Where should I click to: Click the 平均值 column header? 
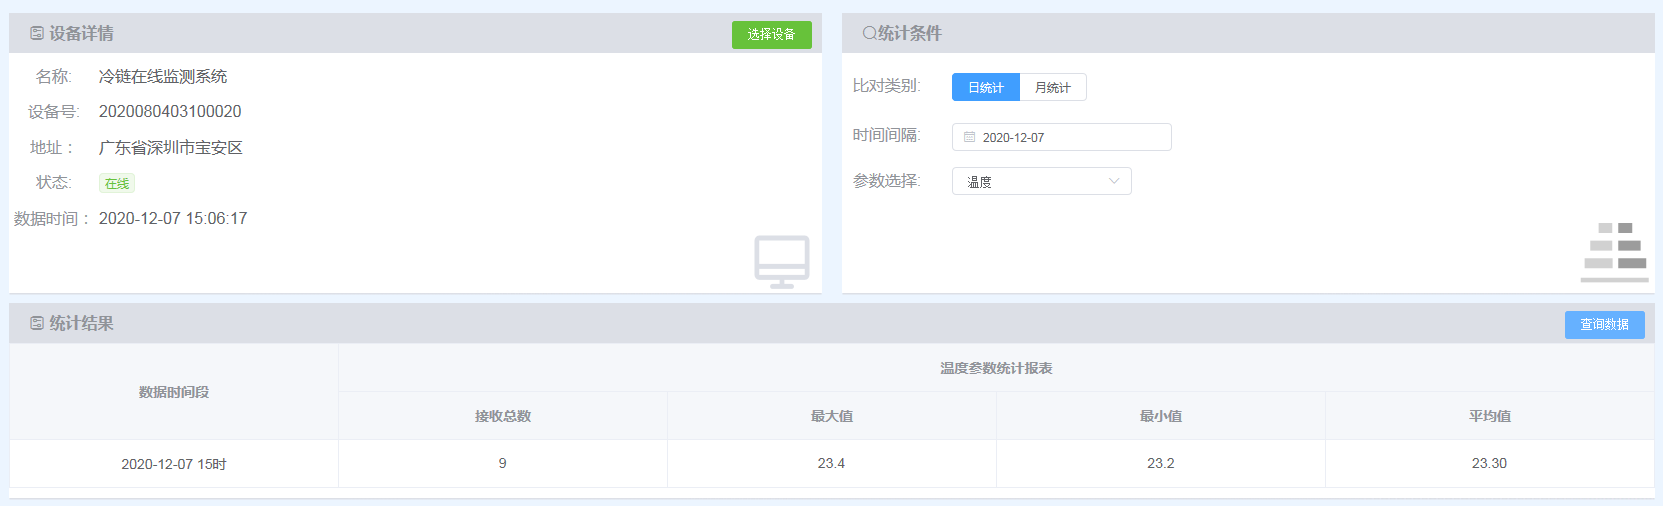1489,416
